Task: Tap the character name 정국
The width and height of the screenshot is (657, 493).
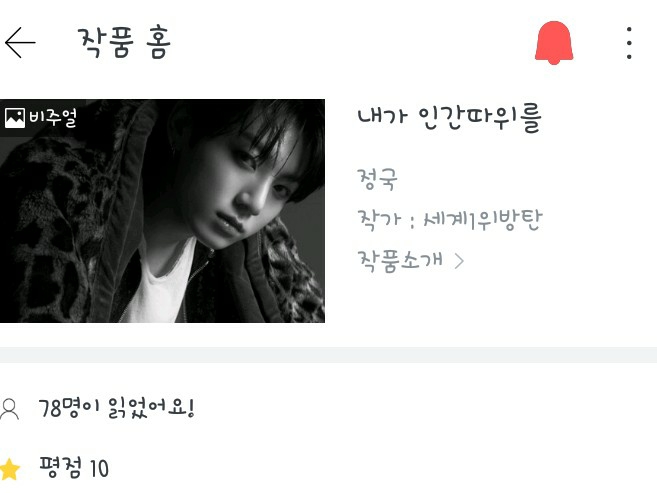Action: click(x=377, y=179)
